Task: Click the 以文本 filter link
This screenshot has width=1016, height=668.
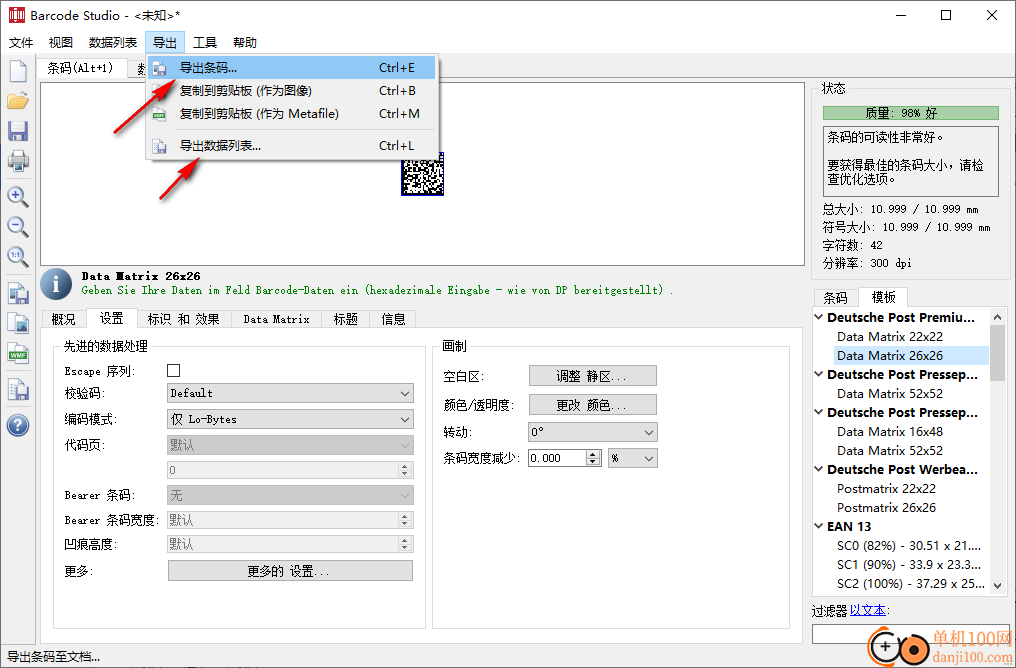Action: tap(868, 610)
